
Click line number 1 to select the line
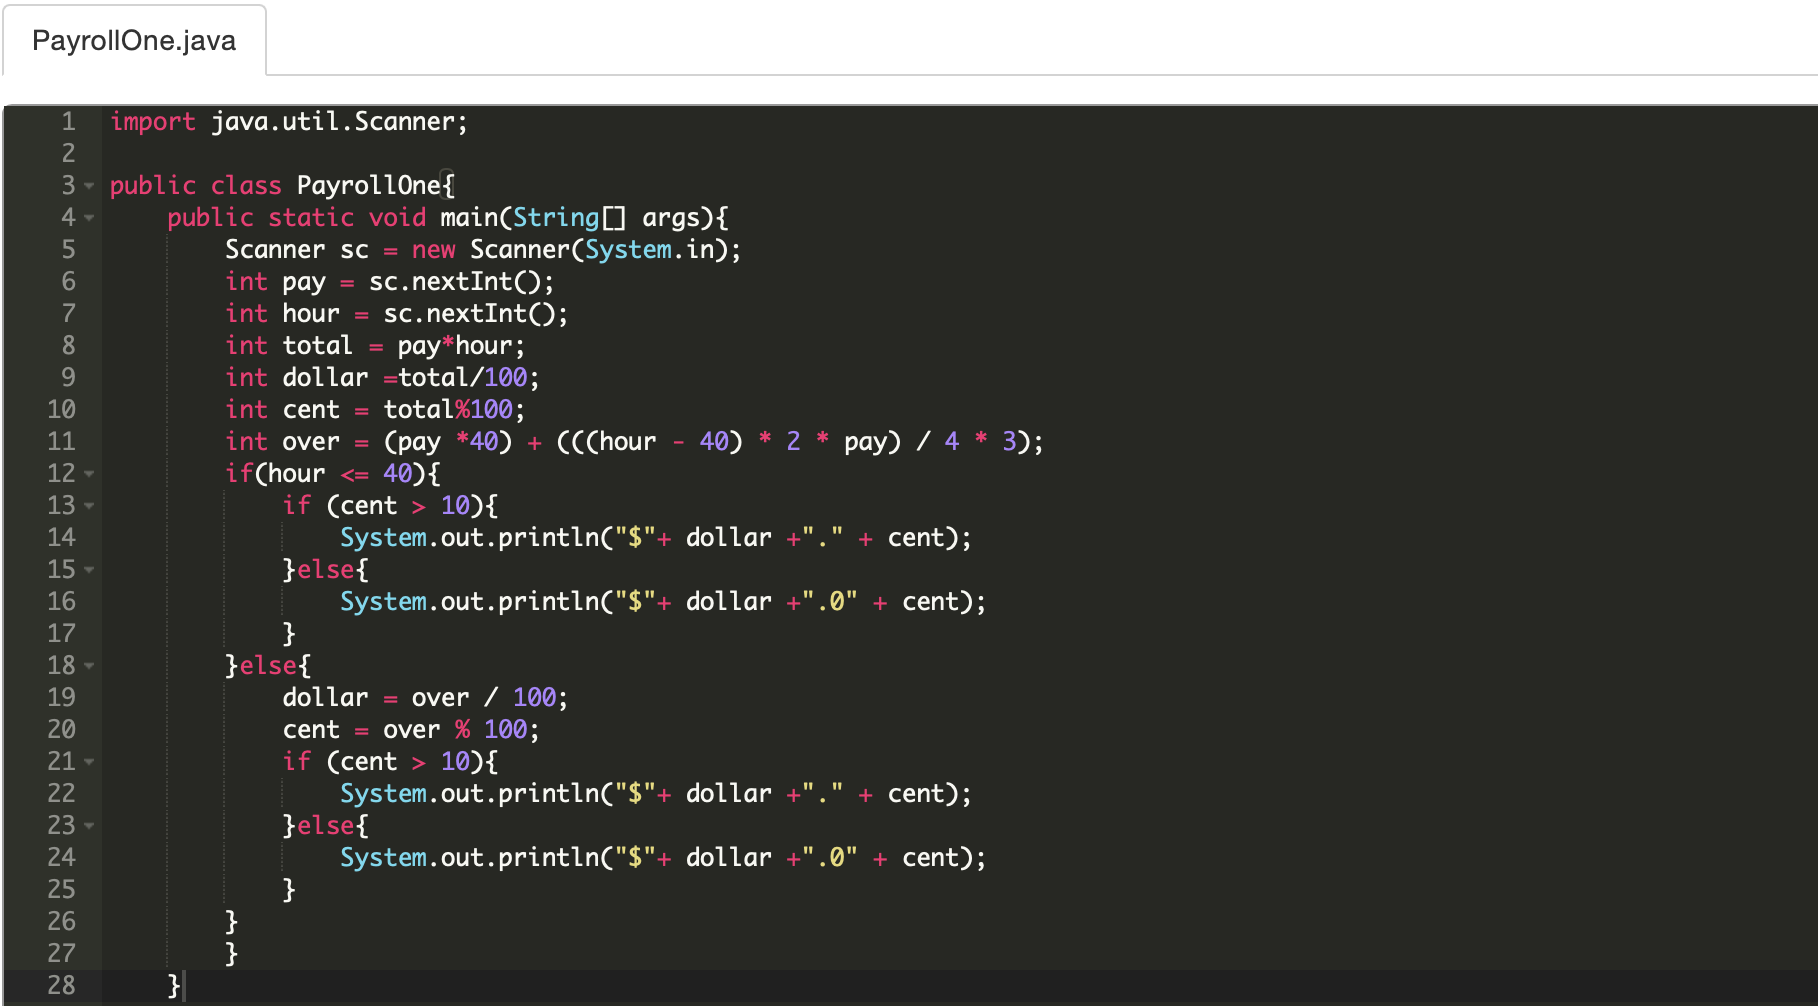[67, 121]
